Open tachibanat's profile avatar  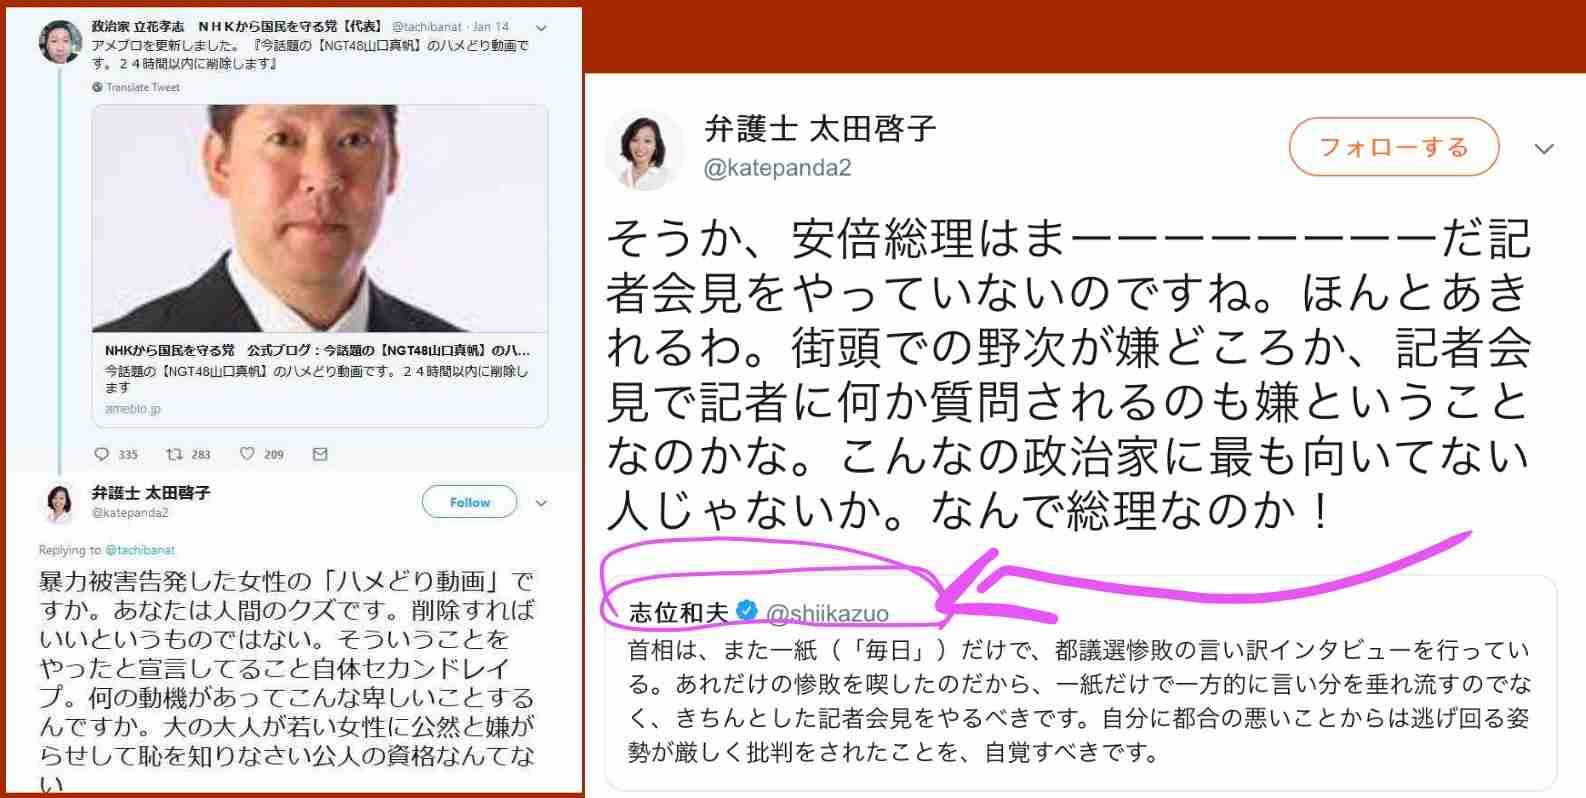(x=60, y=42)
